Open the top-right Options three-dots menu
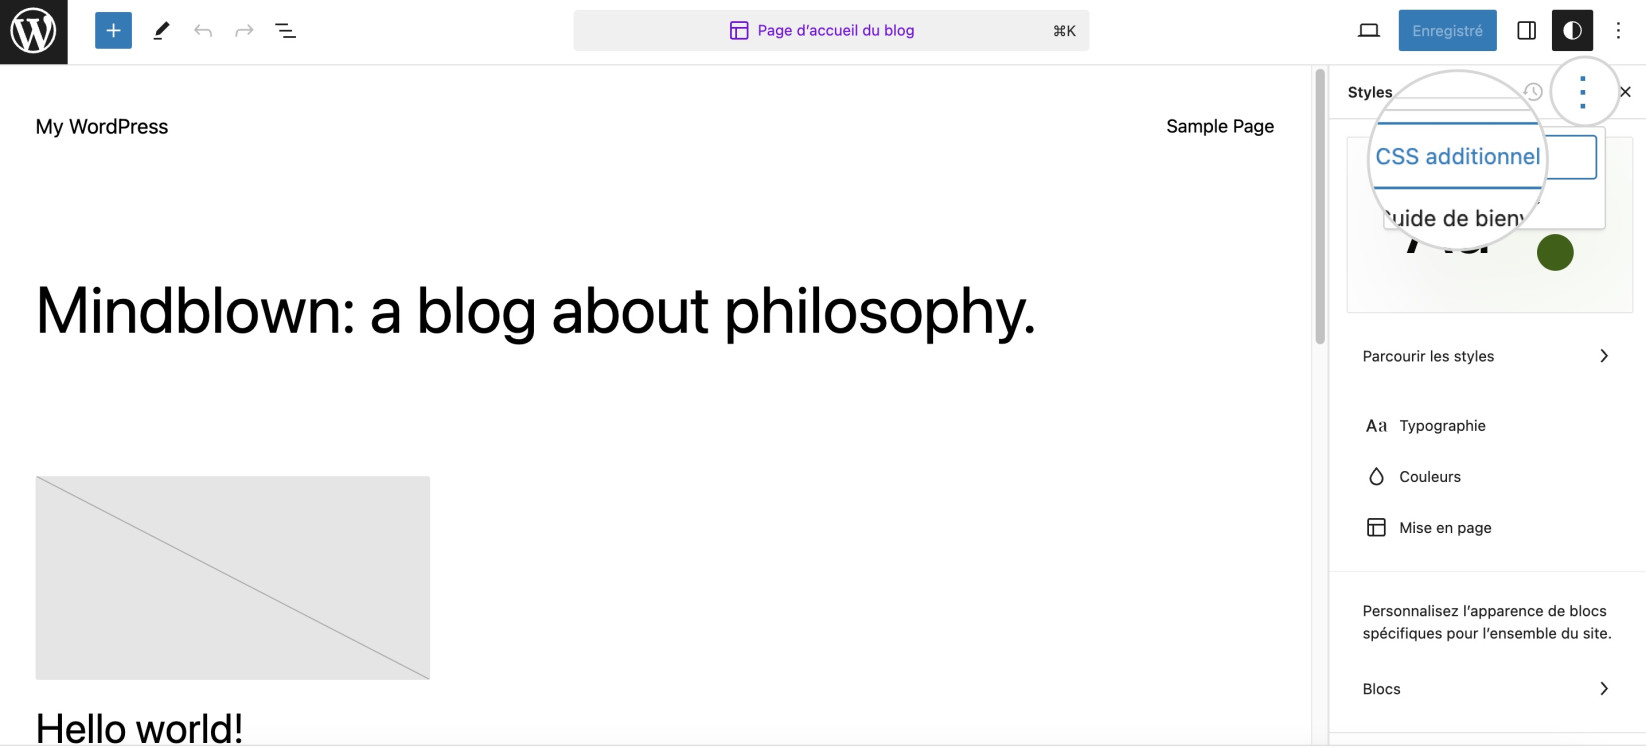The width and height of the screenshot is (1646, 747). (x=1618, y=31)
